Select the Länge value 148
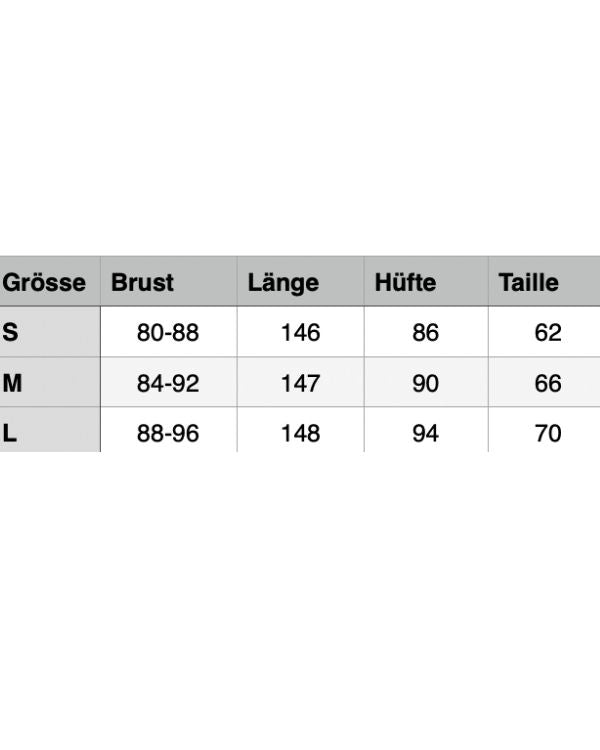 pos(300,433)
